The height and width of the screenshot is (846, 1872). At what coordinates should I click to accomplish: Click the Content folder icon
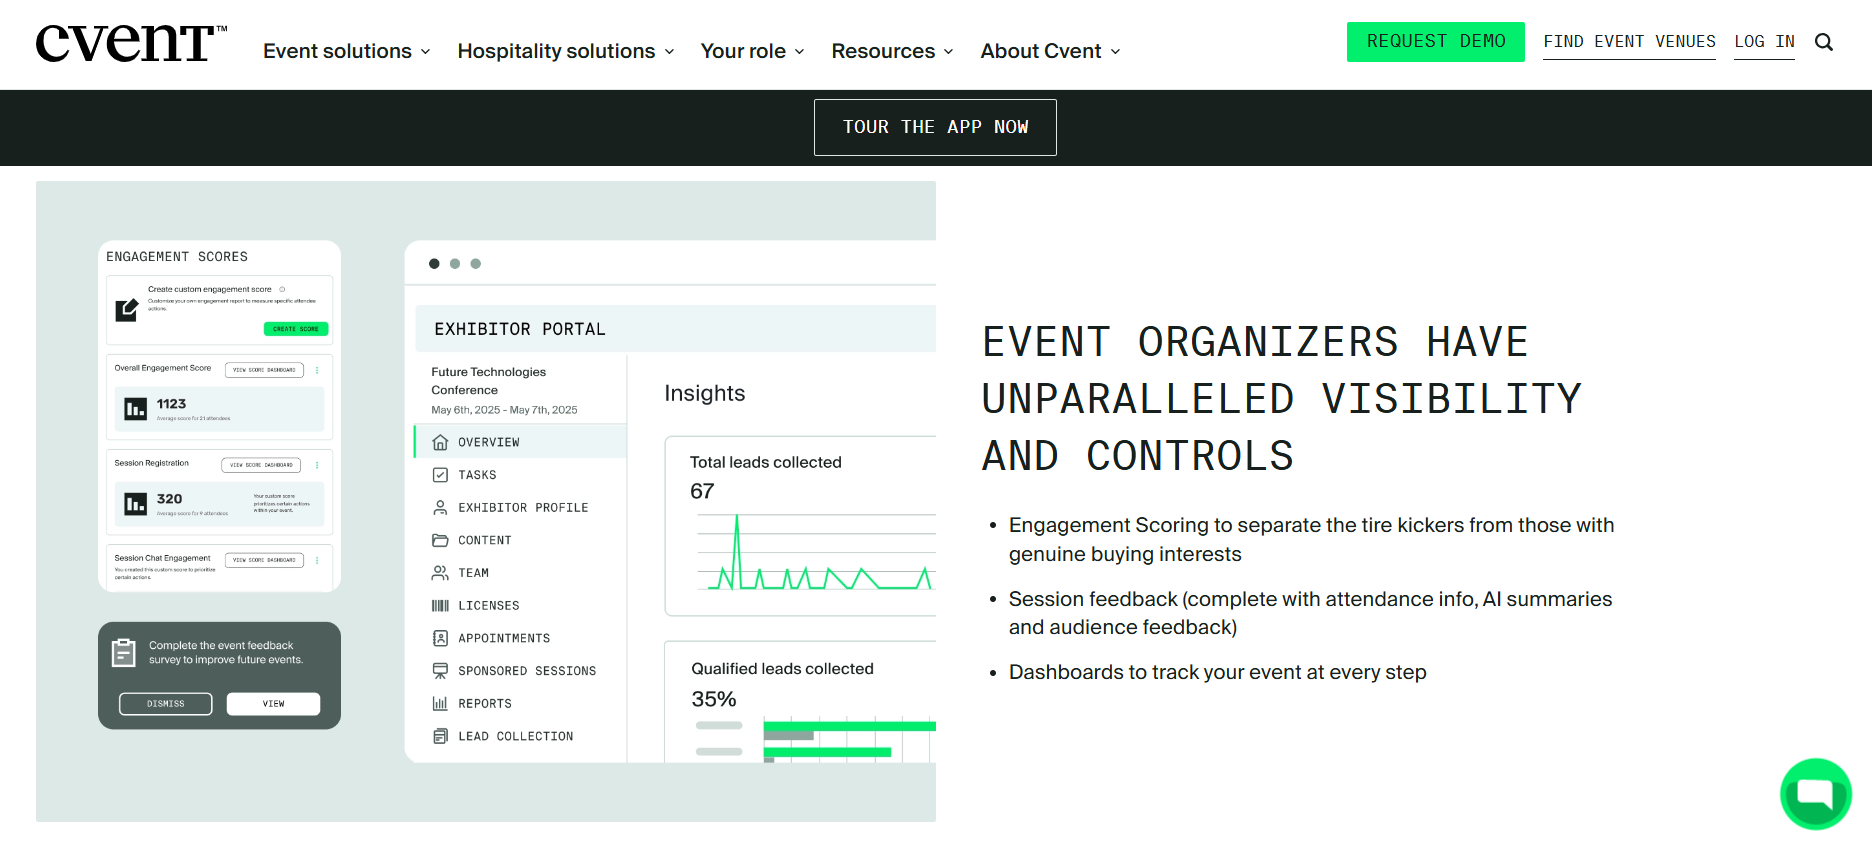click(440, 540)
